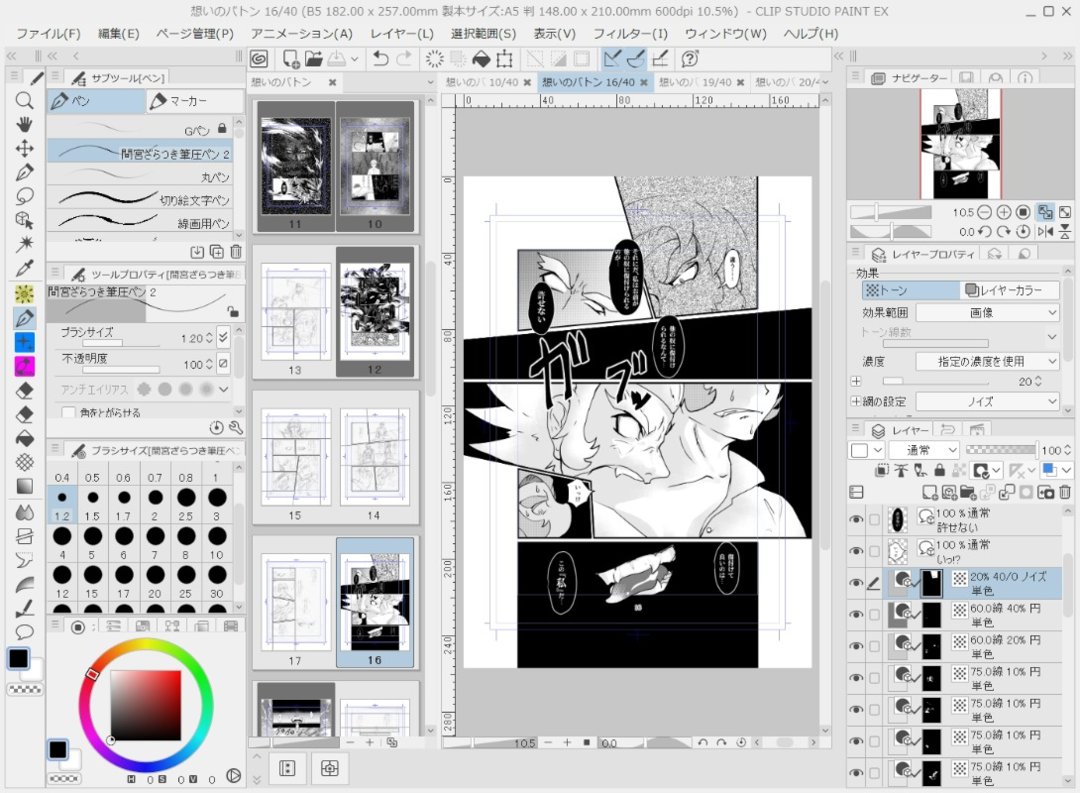The height and width of the screenshot is (793, 1080).
Task: Click the main black color swatch
Action: 19,659
